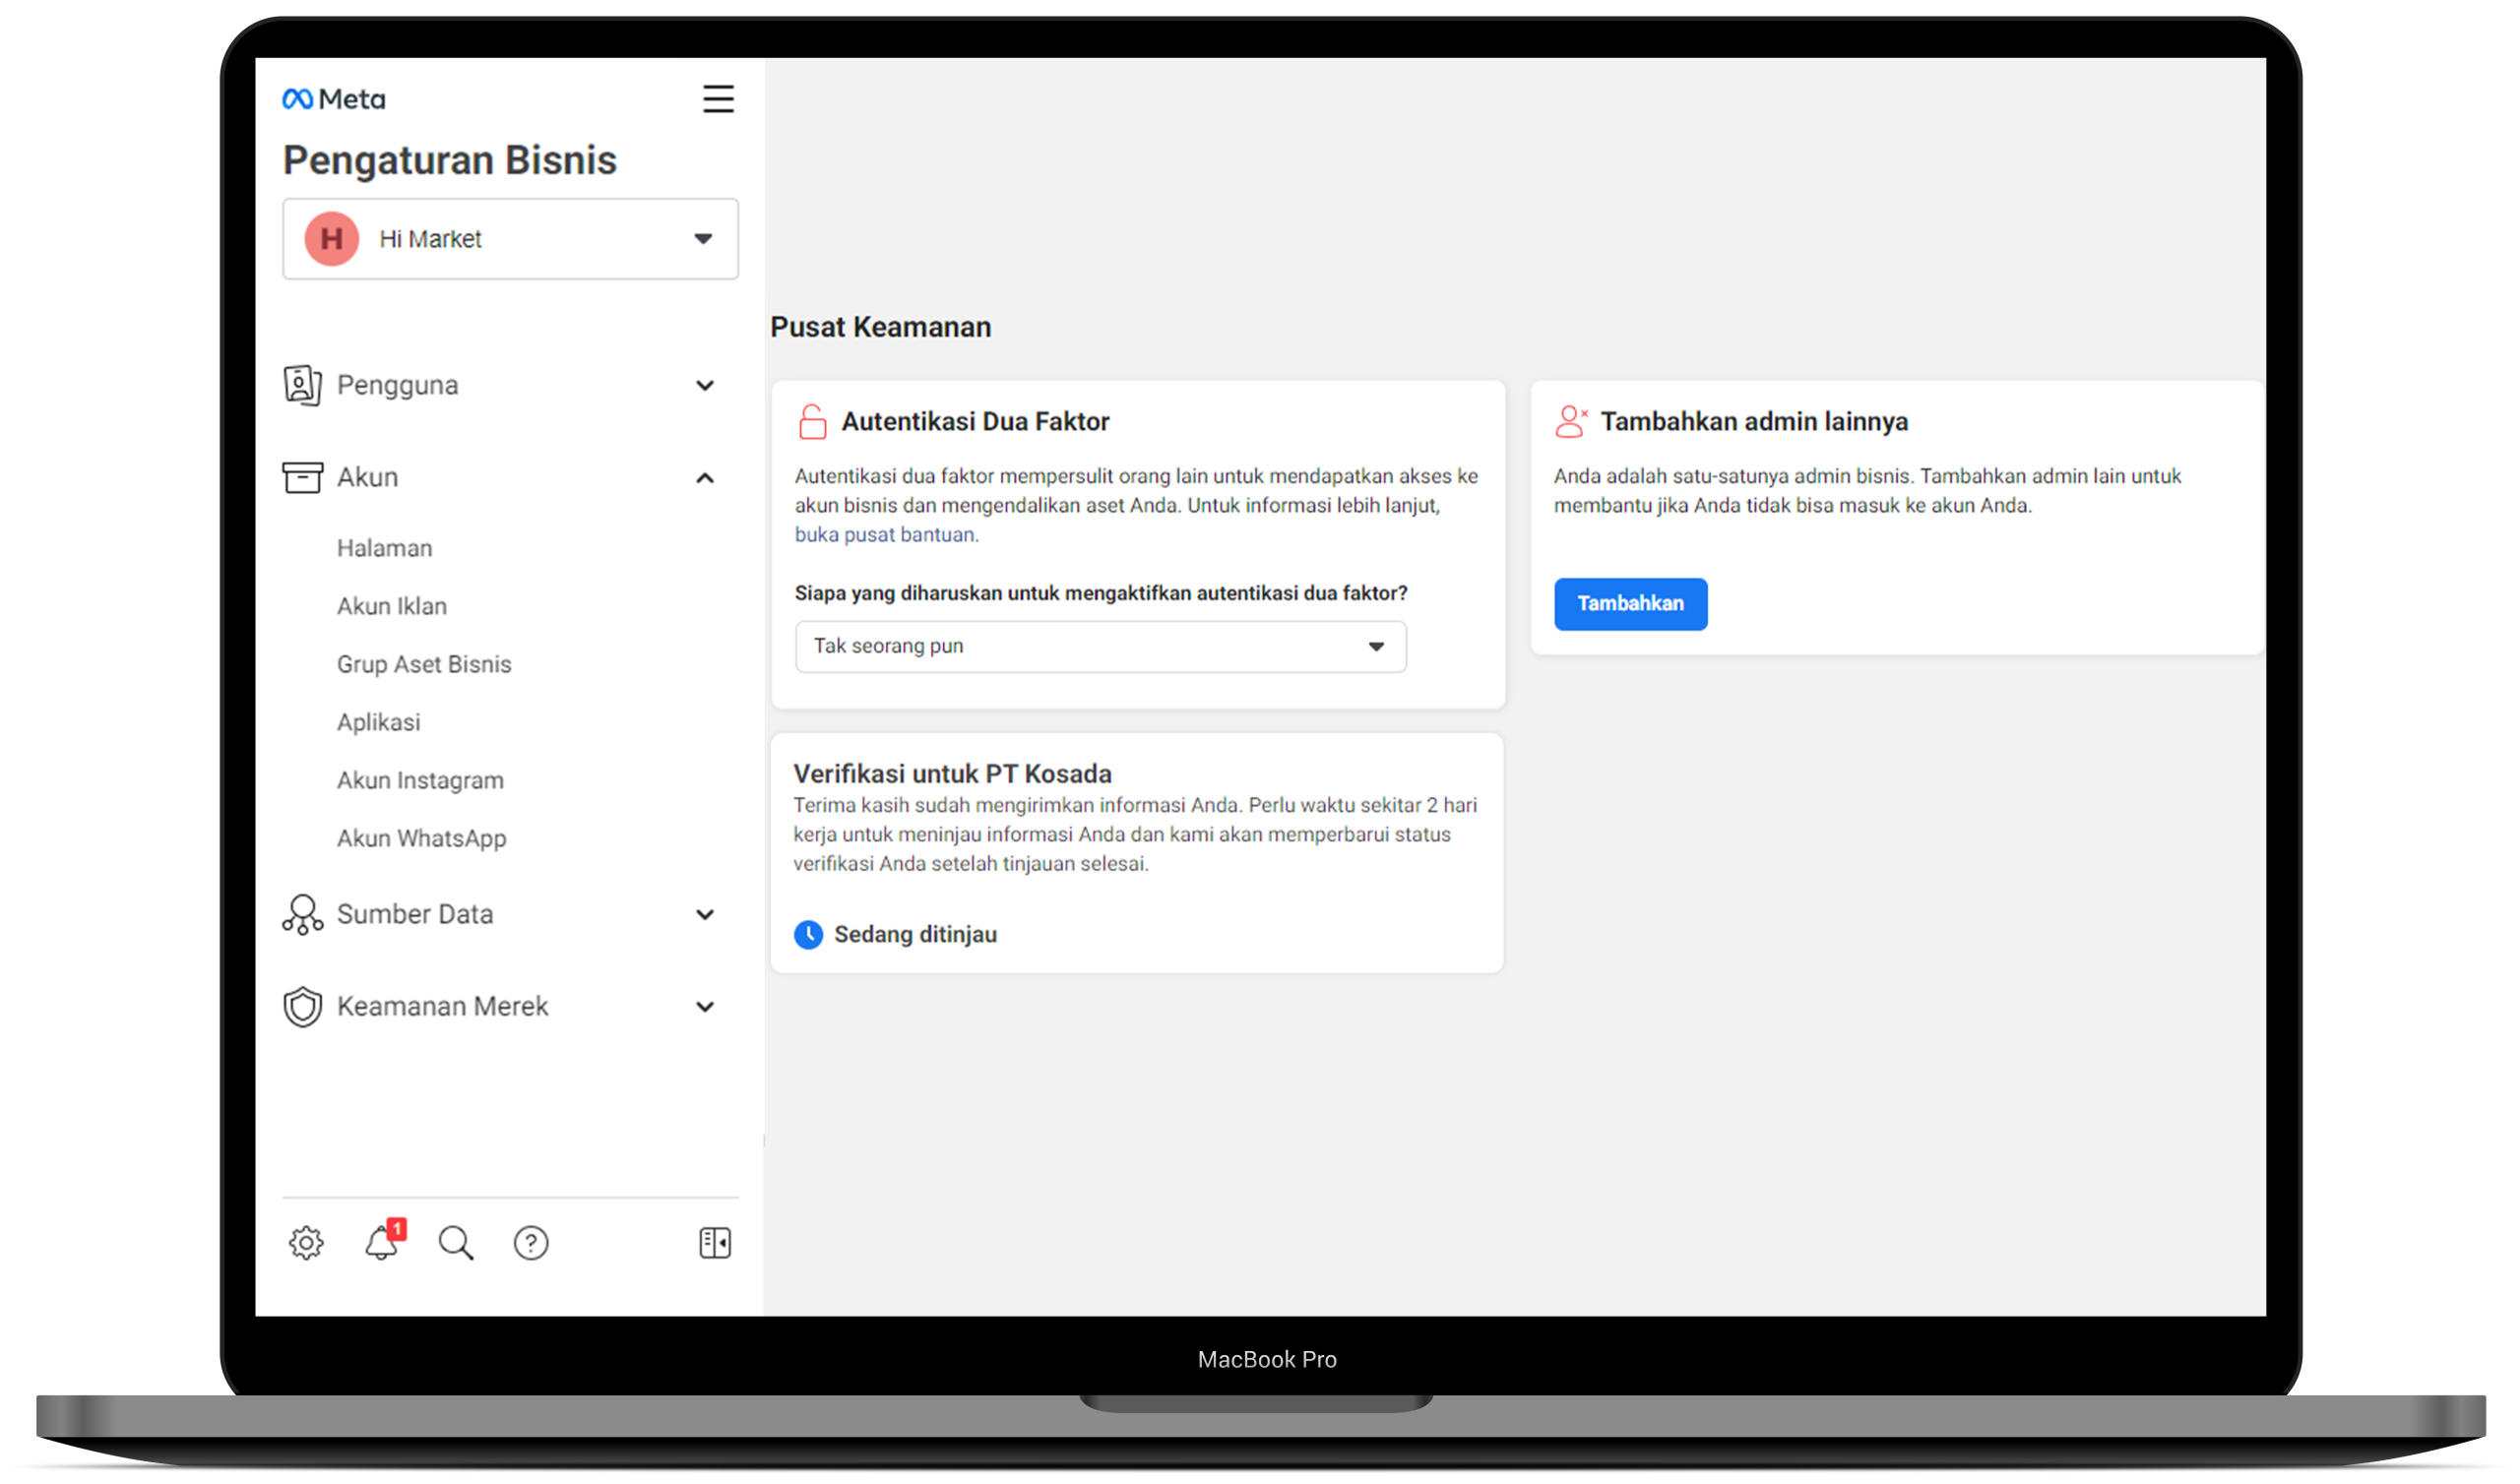Click the red padlock icon

point(813,422)
